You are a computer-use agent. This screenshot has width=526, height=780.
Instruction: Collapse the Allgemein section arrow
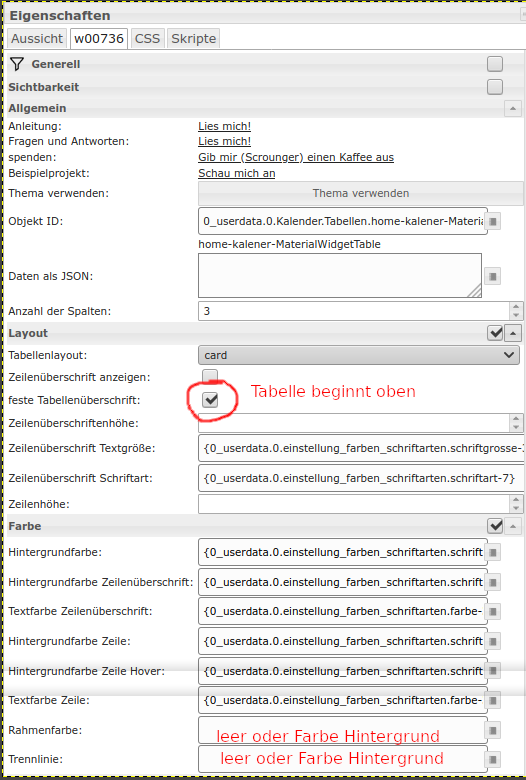[513, 108]
